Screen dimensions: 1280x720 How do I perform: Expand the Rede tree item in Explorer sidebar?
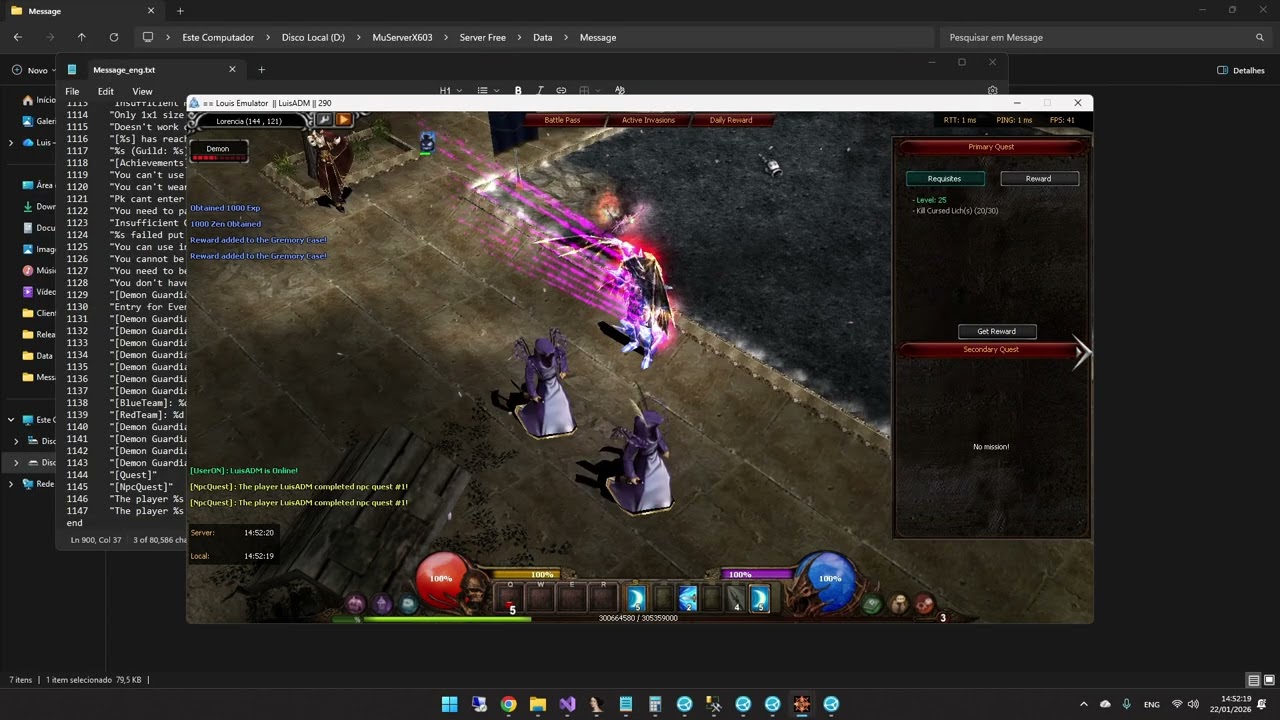[x=11, y=484]
